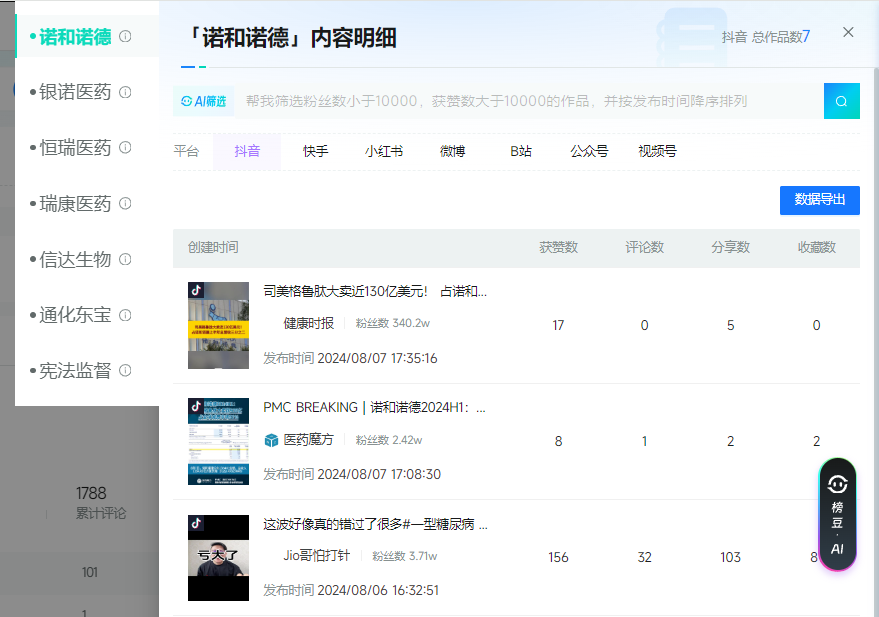Click 1788 累计评论 in background page
The image size is (879, 617).
(x=100, y=503)
